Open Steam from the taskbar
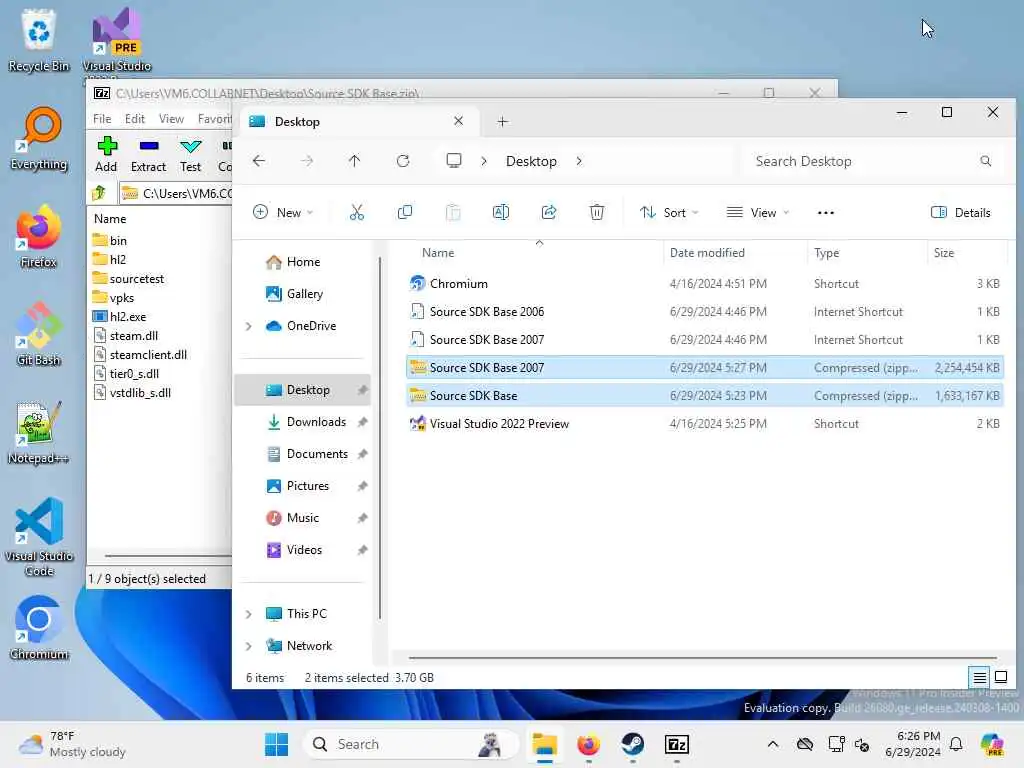The width and height of the screenshot is (1024, 768). [632, 744]
